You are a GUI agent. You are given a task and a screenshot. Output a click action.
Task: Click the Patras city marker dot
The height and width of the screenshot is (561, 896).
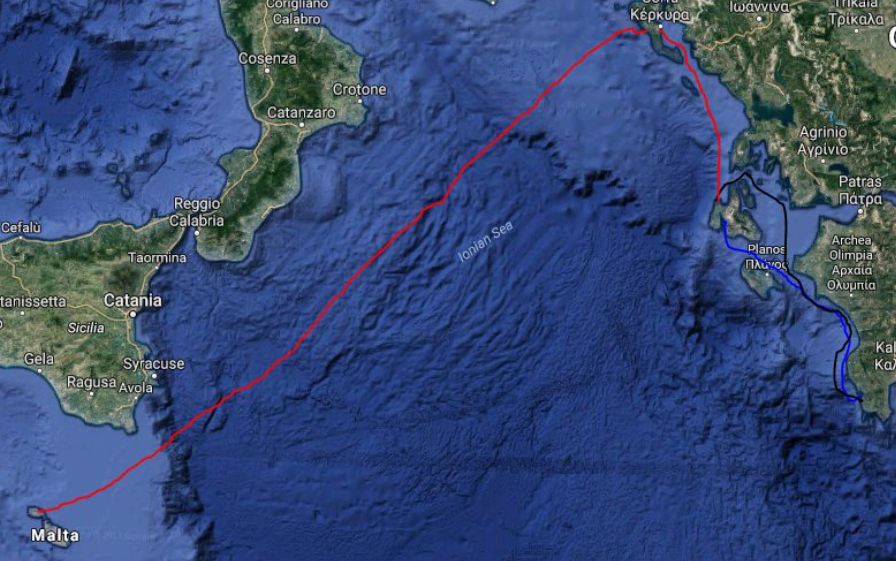tap(861, 211)
